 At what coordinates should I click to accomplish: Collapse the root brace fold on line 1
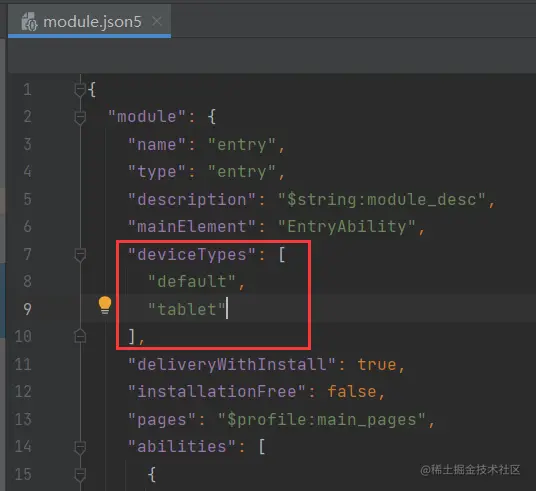click(80, 90)
